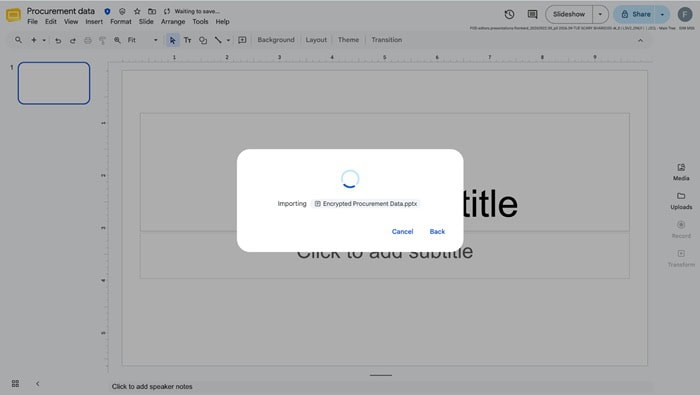
Task: Open the comments icon
Action: pos(532,14)
